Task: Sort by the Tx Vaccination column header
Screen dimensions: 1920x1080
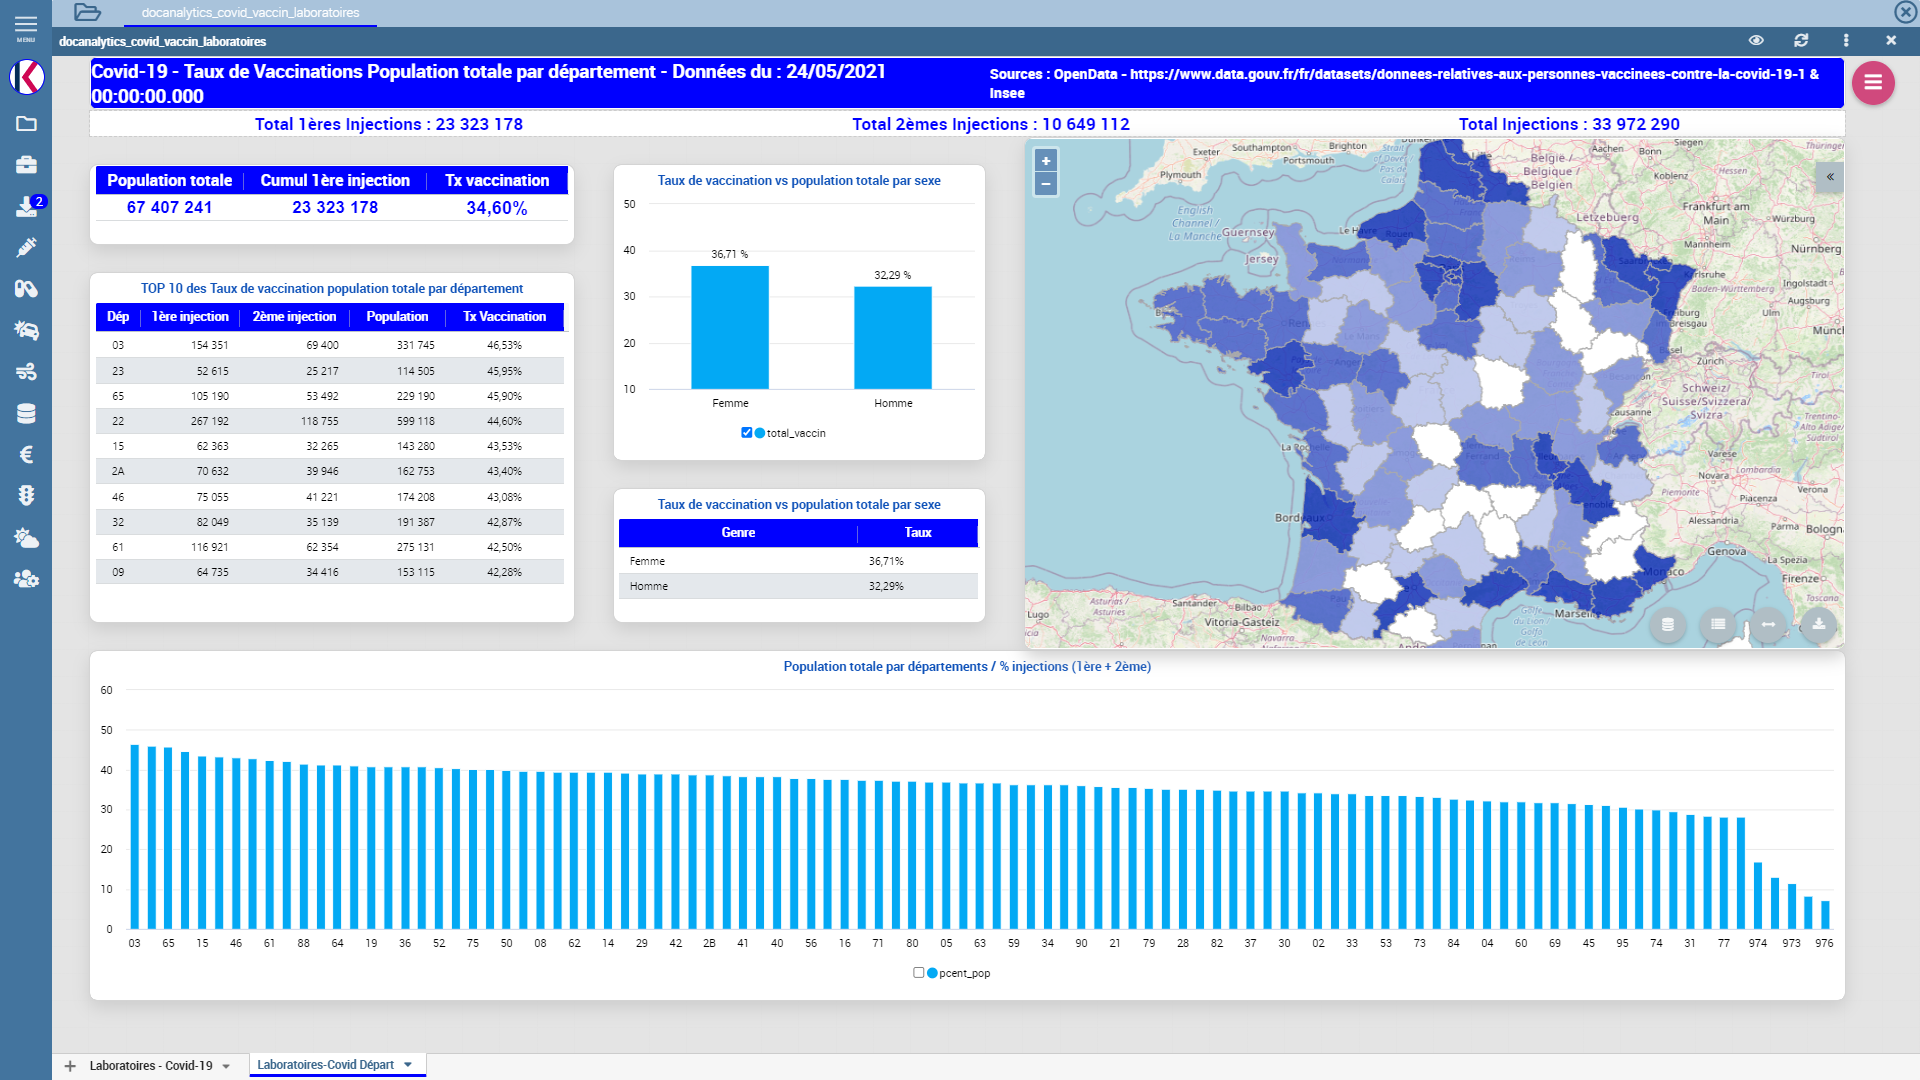Action: pyautogui.click(x=504, y=317)
